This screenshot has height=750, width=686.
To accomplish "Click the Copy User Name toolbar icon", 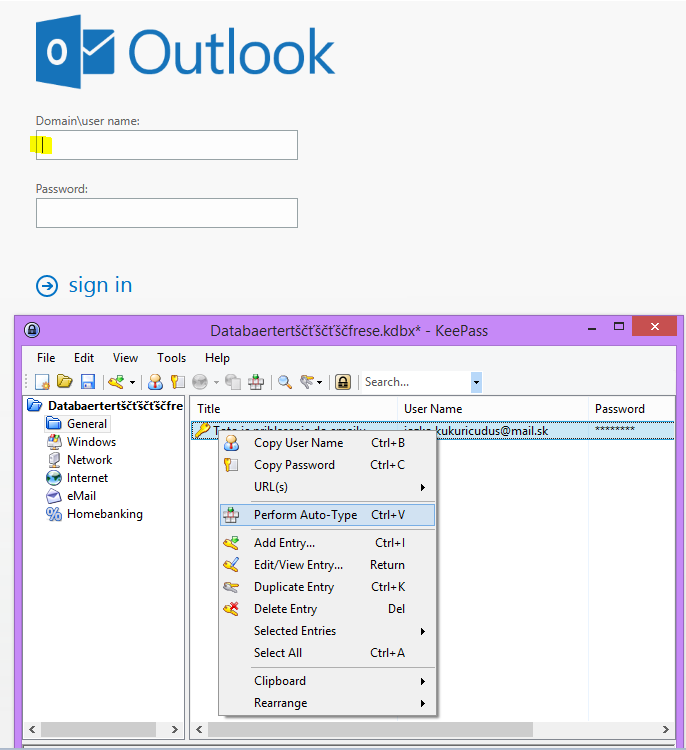I will tap(155, 382).
